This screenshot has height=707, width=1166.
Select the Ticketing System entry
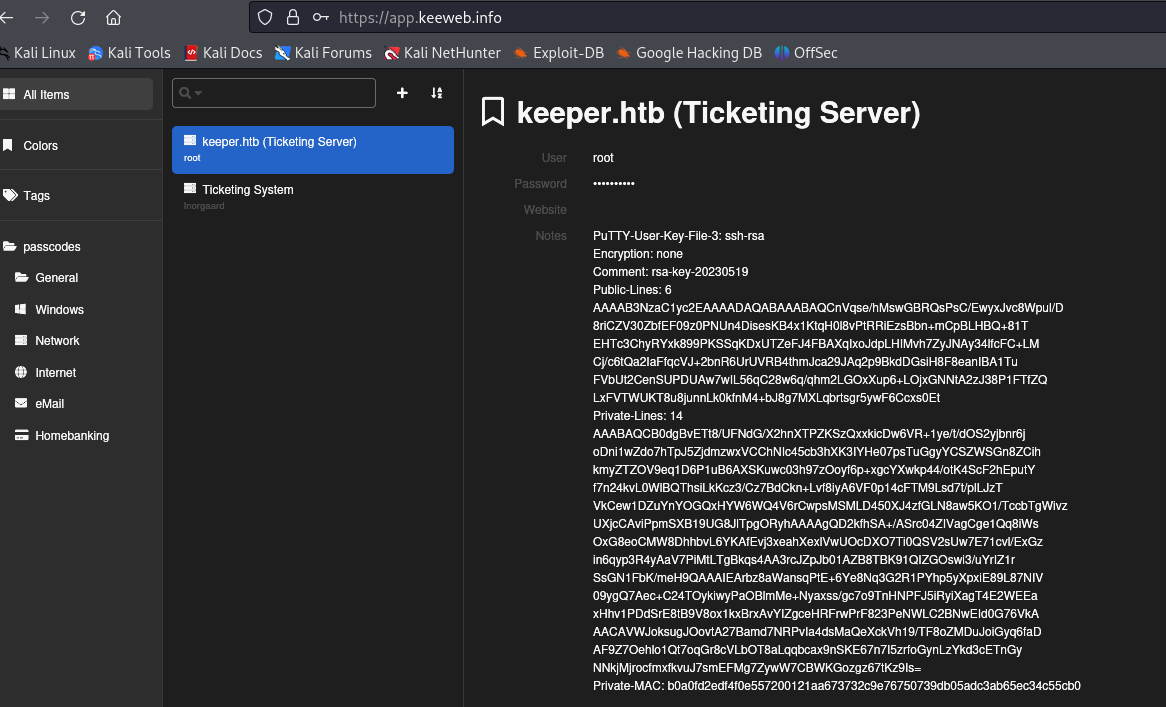(x=313, y=198)
